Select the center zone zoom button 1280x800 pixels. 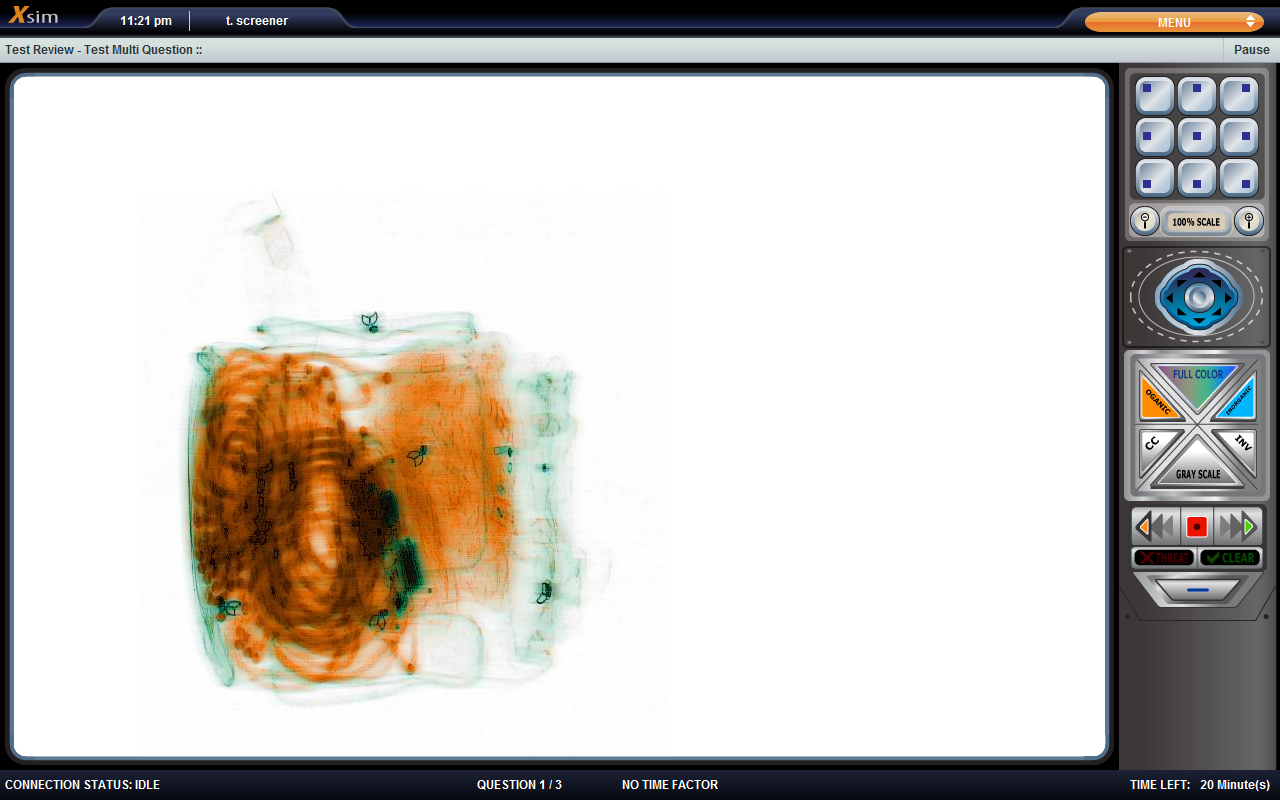tap(1196, 137)
